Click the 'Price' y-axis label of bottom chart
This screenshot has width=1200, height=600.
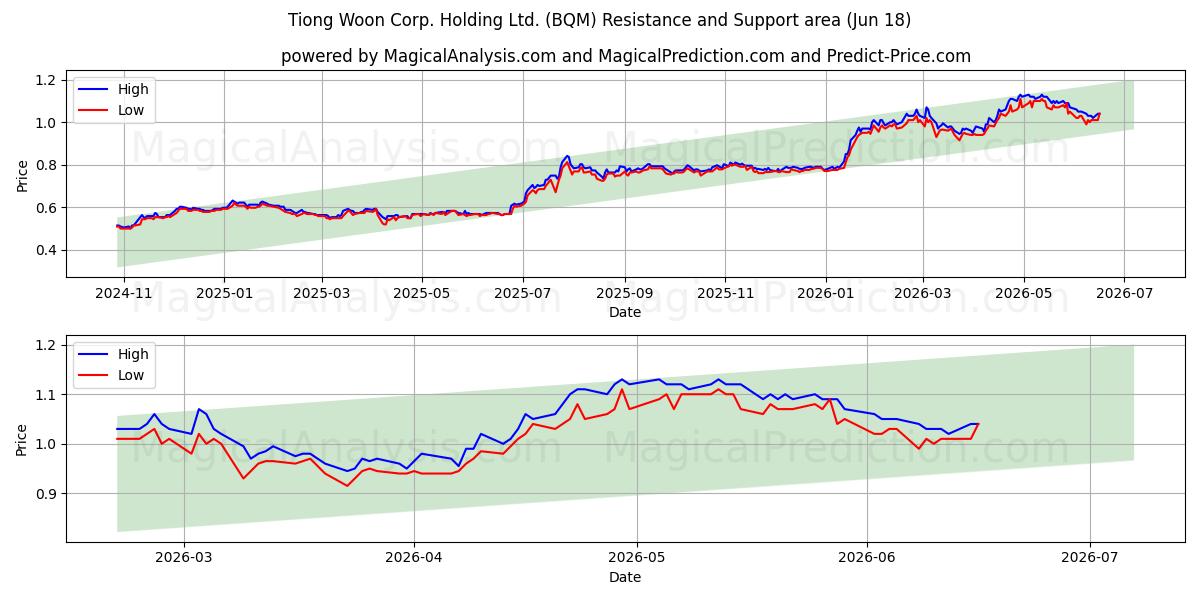22,439
